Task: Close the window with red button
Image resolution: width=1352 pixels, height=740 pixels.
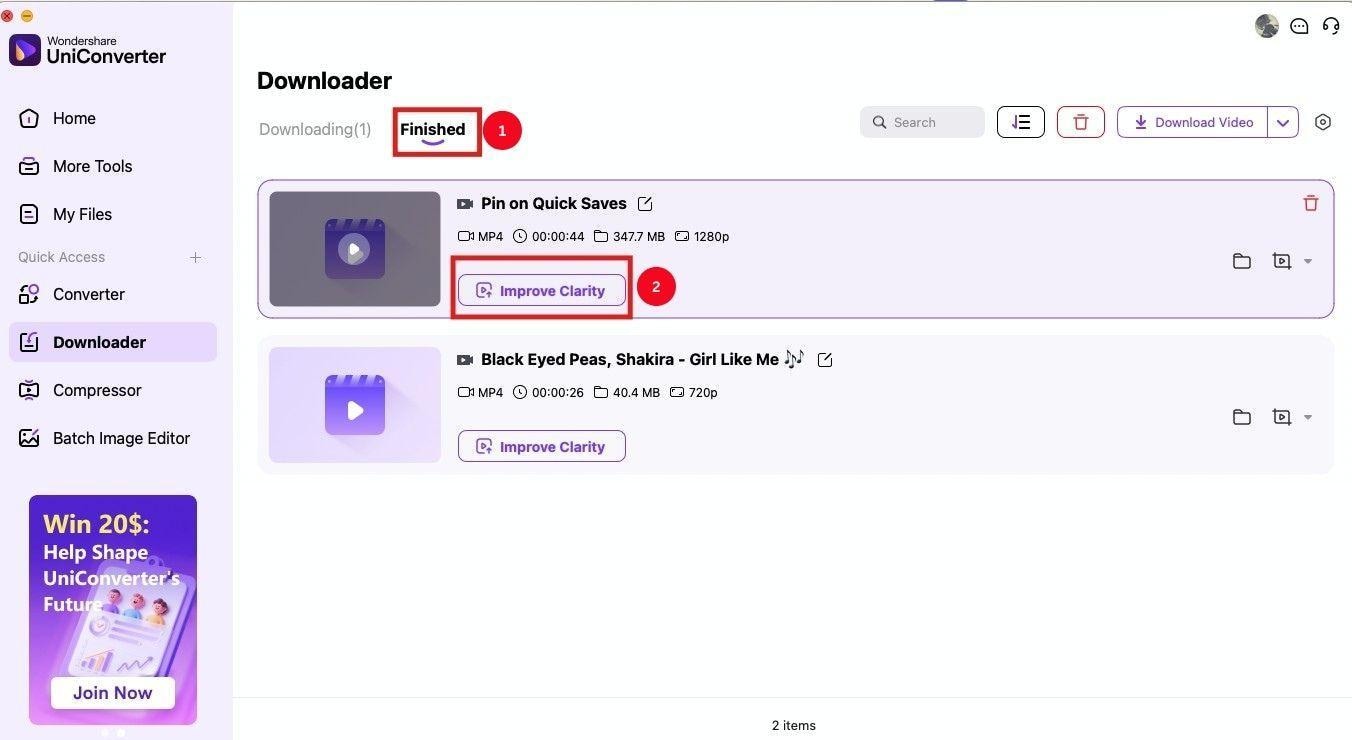Action: pyautogui.click(x=7, y=16)
